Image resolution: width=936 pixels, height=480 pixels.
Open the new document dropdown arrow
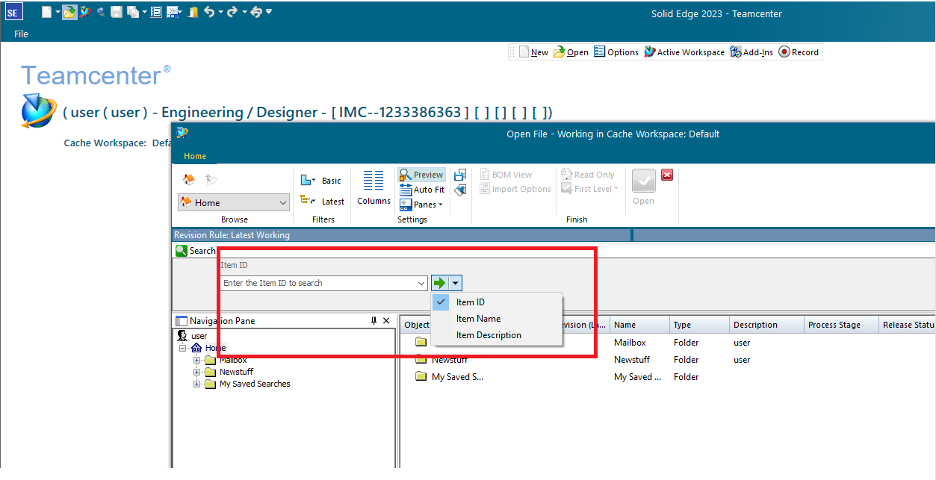coord(57,12)
